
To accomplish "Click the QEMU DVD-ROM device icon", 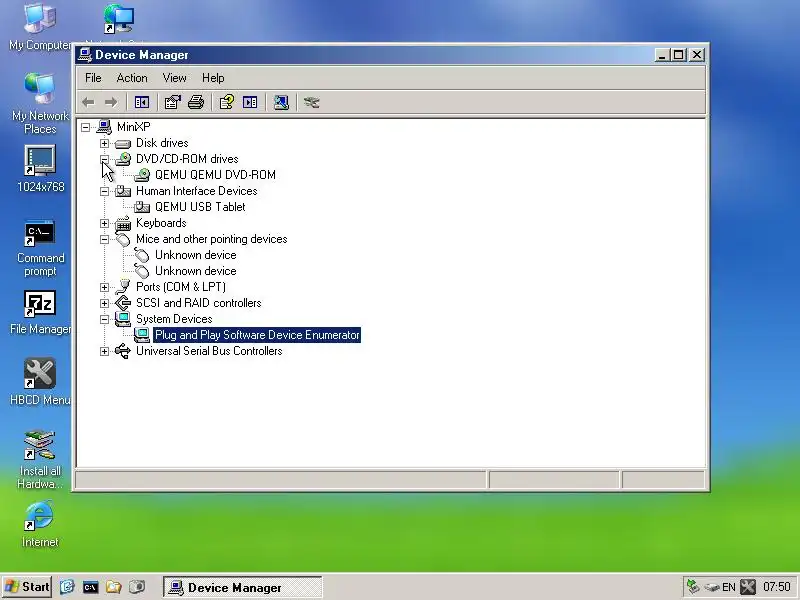I will click(142, 175).
